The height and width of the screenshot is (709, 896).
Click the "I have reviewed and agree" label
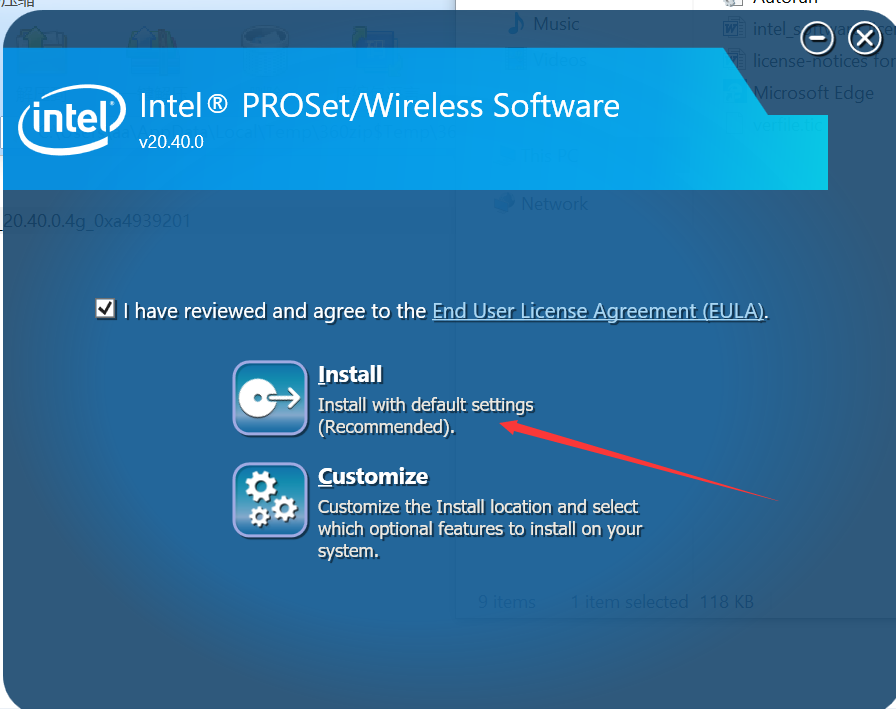275,311
